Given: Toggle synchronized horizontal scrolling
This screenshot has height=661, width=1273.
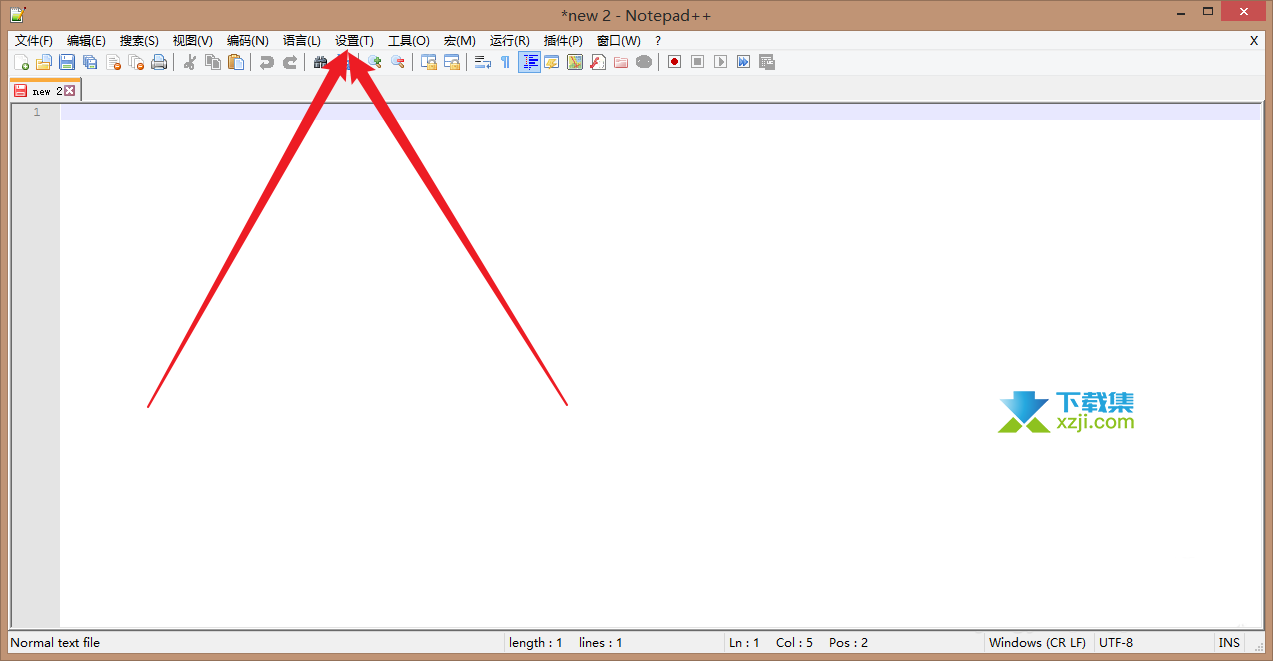Looking at the screenshot, I should 451,62.
